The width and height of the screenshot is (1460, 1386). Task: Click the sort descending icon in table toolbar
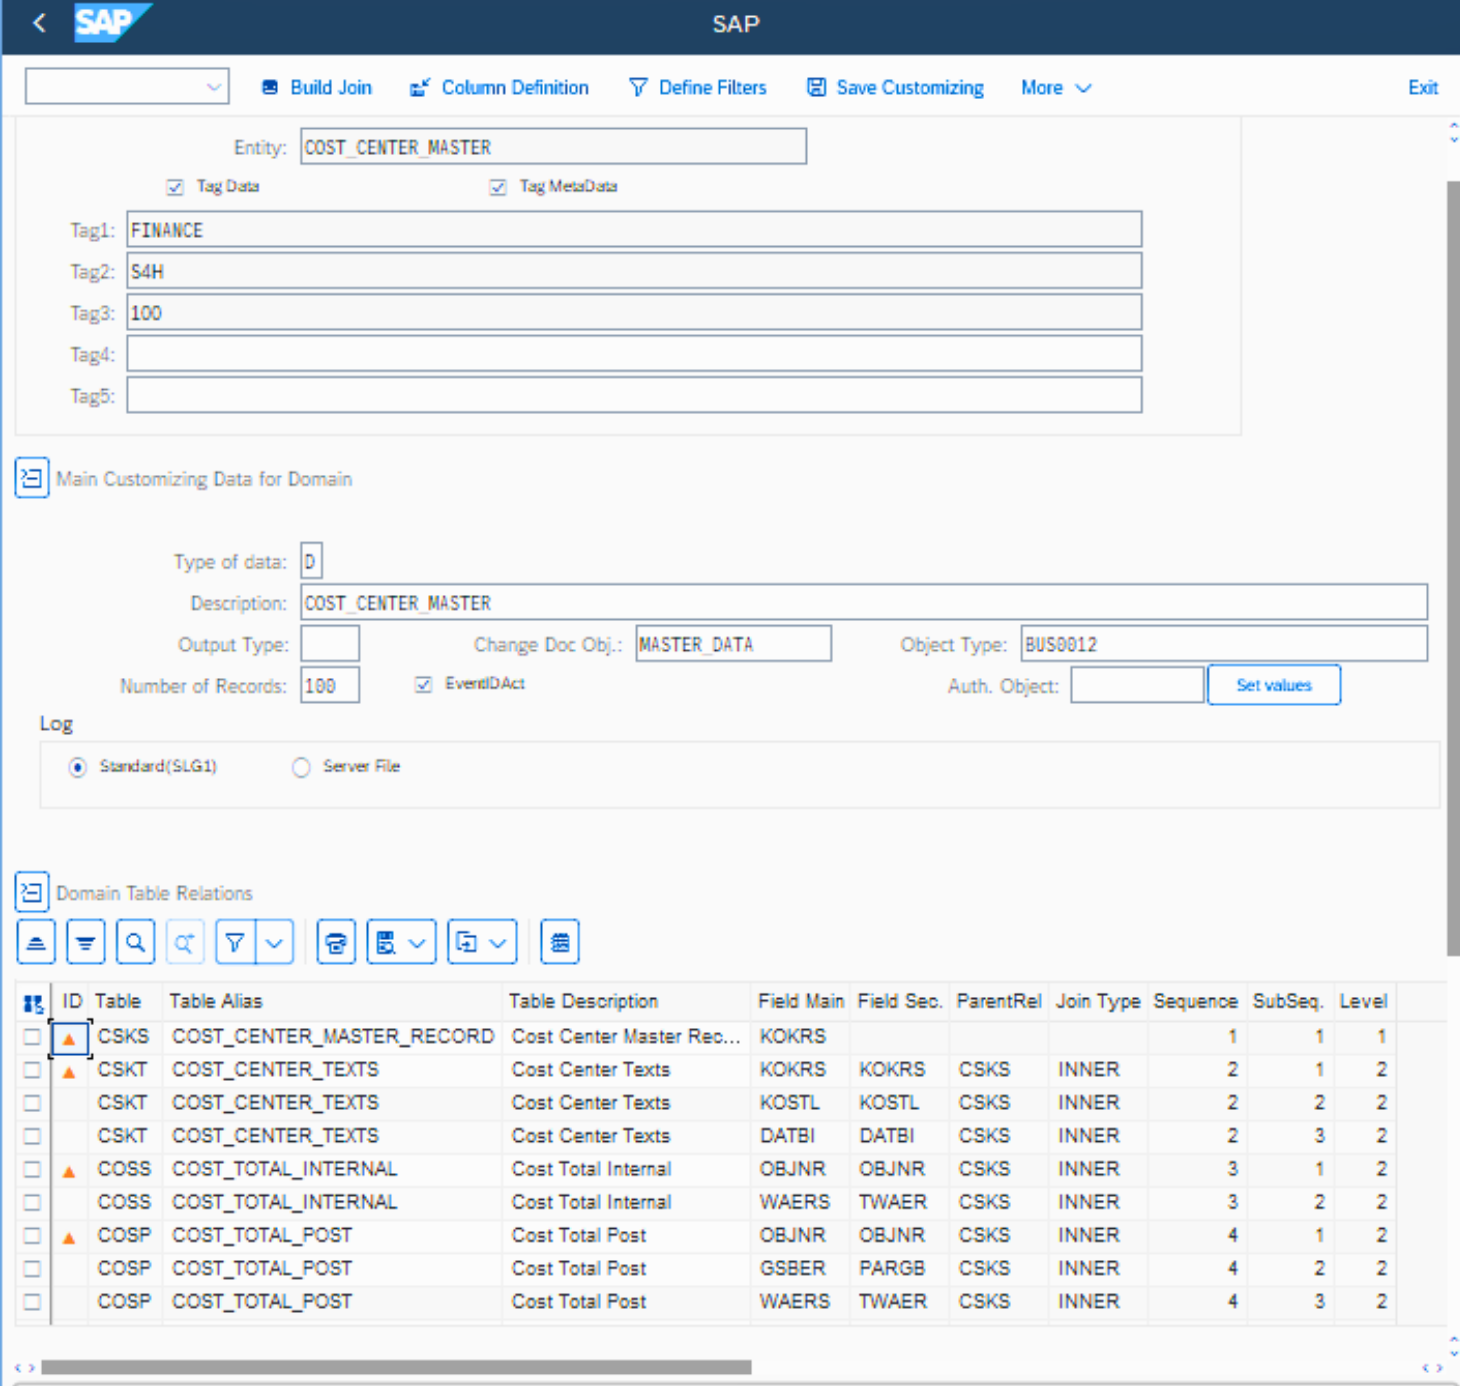(x=86, y=942)
